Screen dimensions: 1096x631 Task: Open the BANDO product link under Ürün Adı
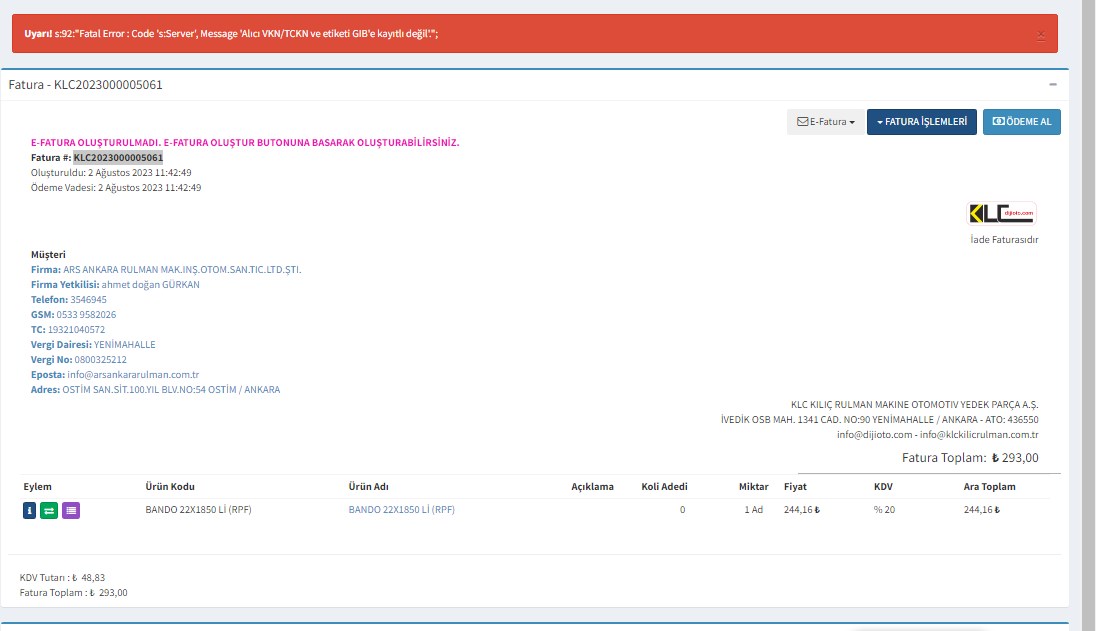pyautogui.click(x=401, y=510)
